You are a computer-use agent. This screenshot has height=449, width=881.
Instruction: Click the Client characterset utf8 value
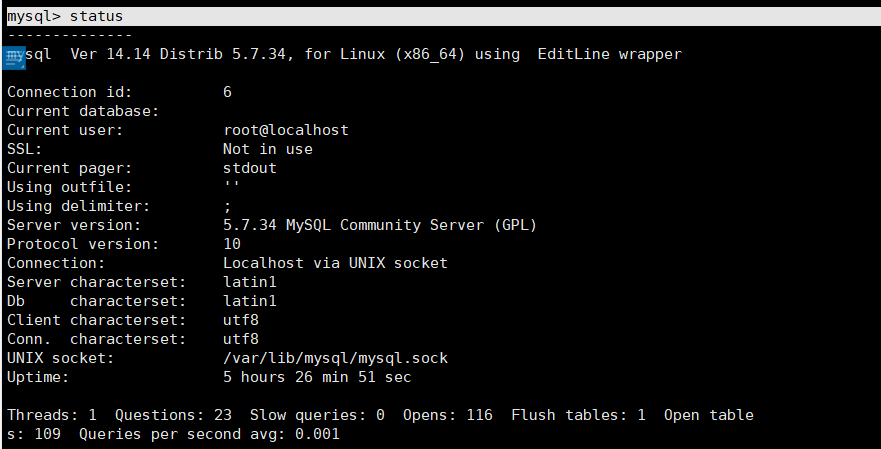[x=240, y=320]
